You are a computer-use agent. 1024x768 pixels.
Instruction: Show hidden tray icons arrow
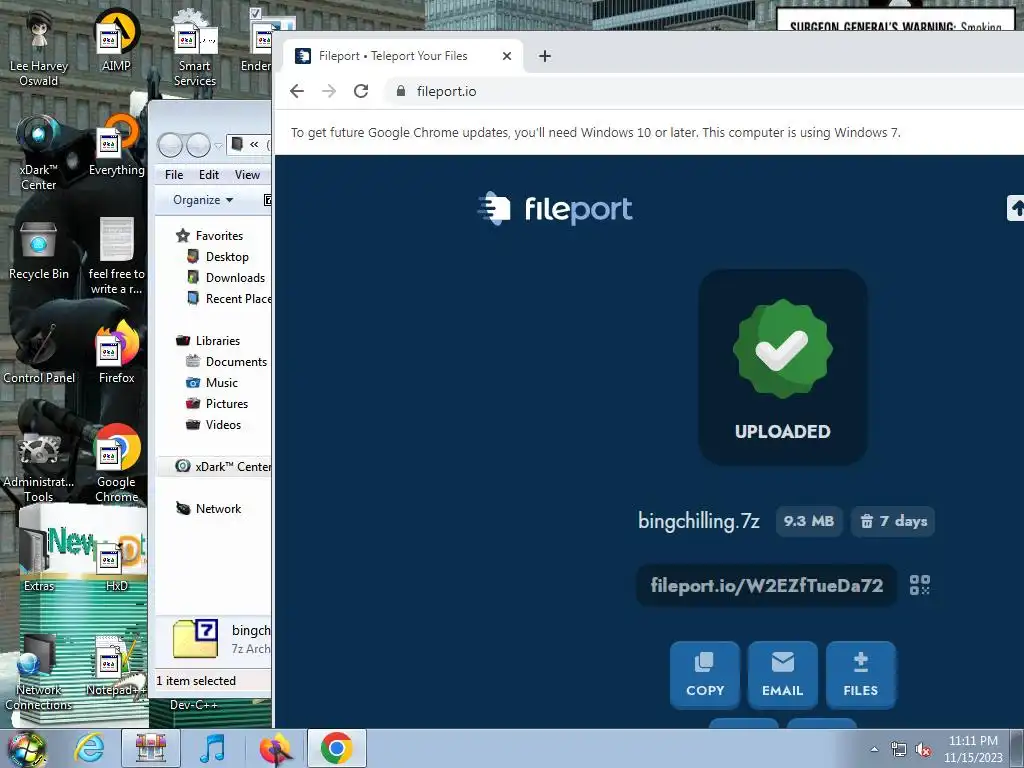tap(874, 750)
